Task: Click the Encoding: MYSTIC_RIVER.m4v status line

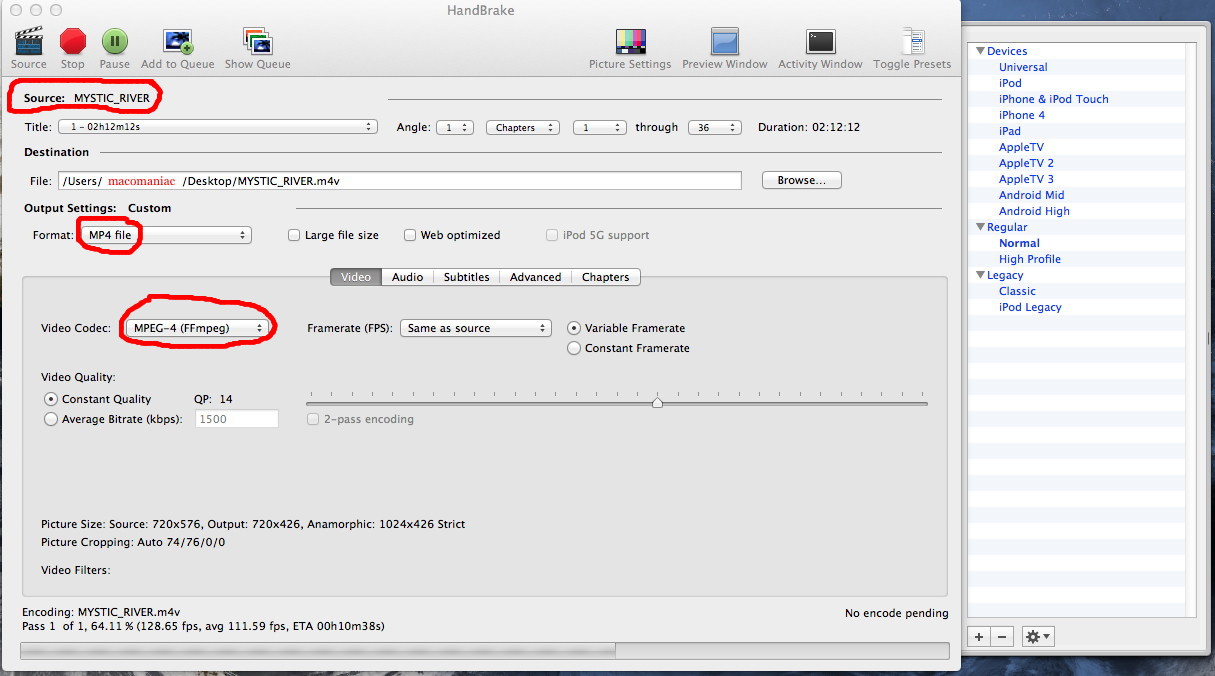Action: tap(101, 612)
